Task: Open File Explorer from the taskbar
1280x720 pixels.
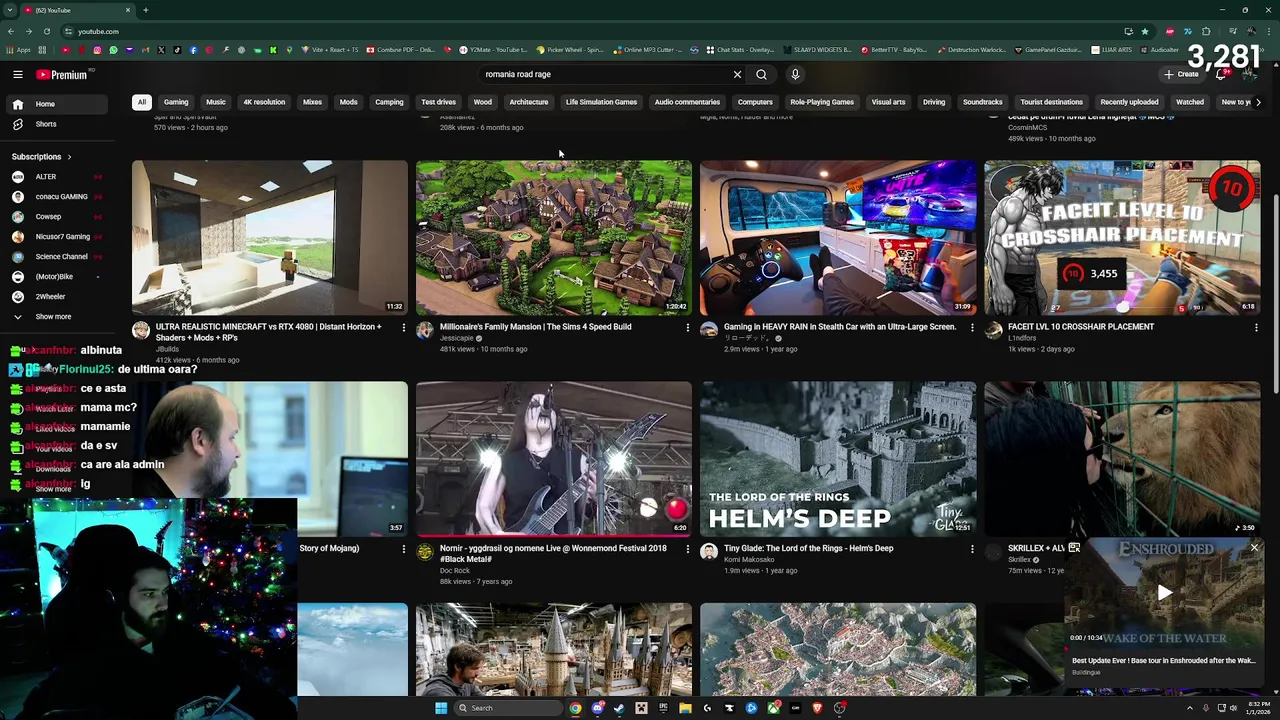Action: click(685, 708)
